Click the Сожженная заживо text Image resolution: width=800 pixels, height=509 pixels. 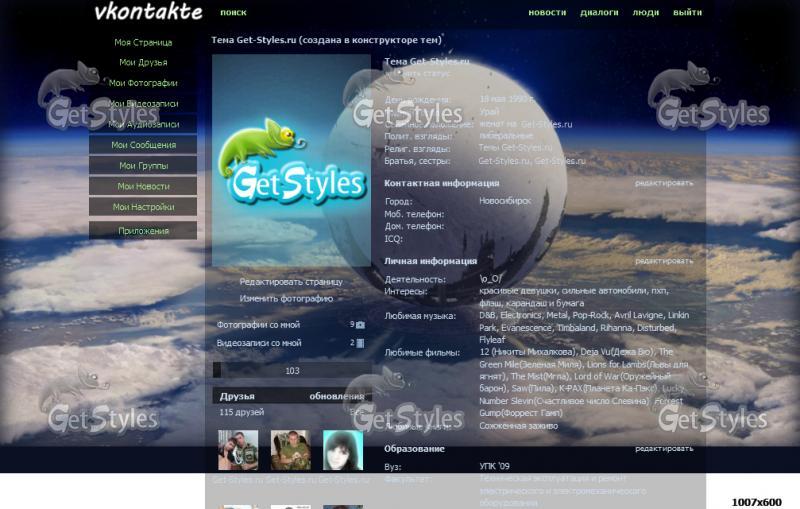point(518,425)
